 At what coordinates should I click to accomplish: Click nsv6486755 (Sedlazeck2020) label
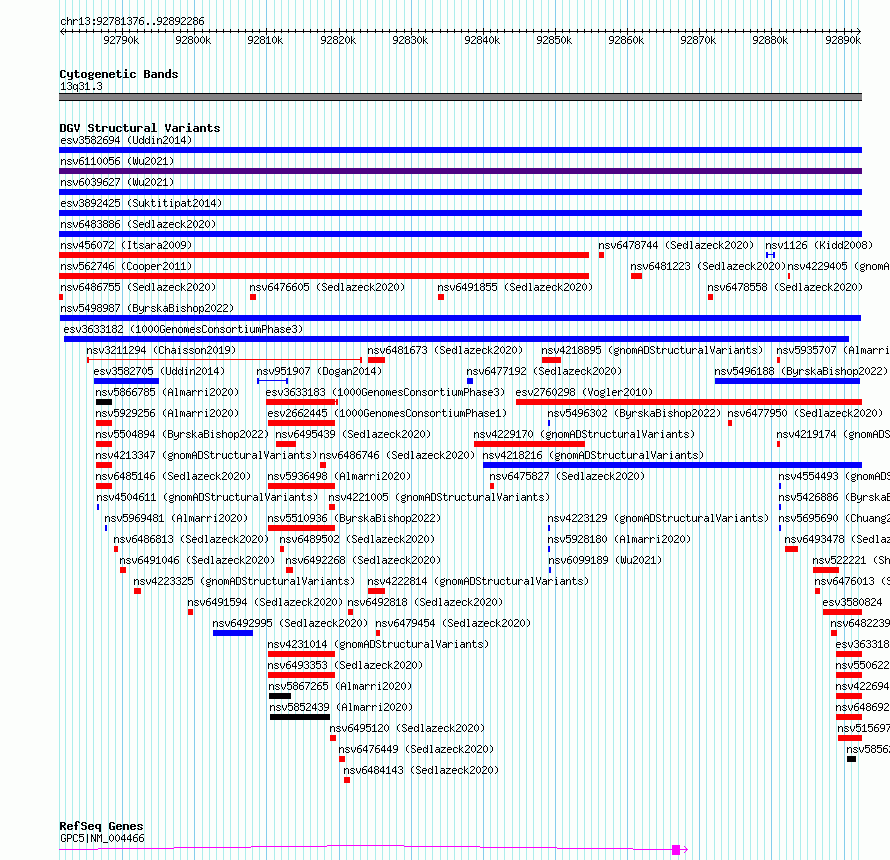(x=138, y=287)
